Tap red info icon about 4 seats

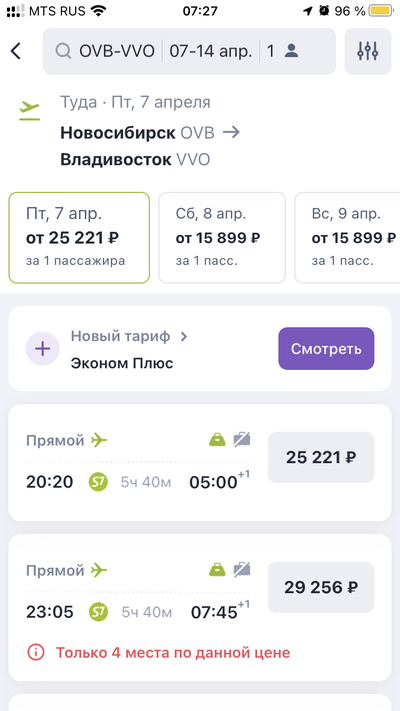point(36,653)
